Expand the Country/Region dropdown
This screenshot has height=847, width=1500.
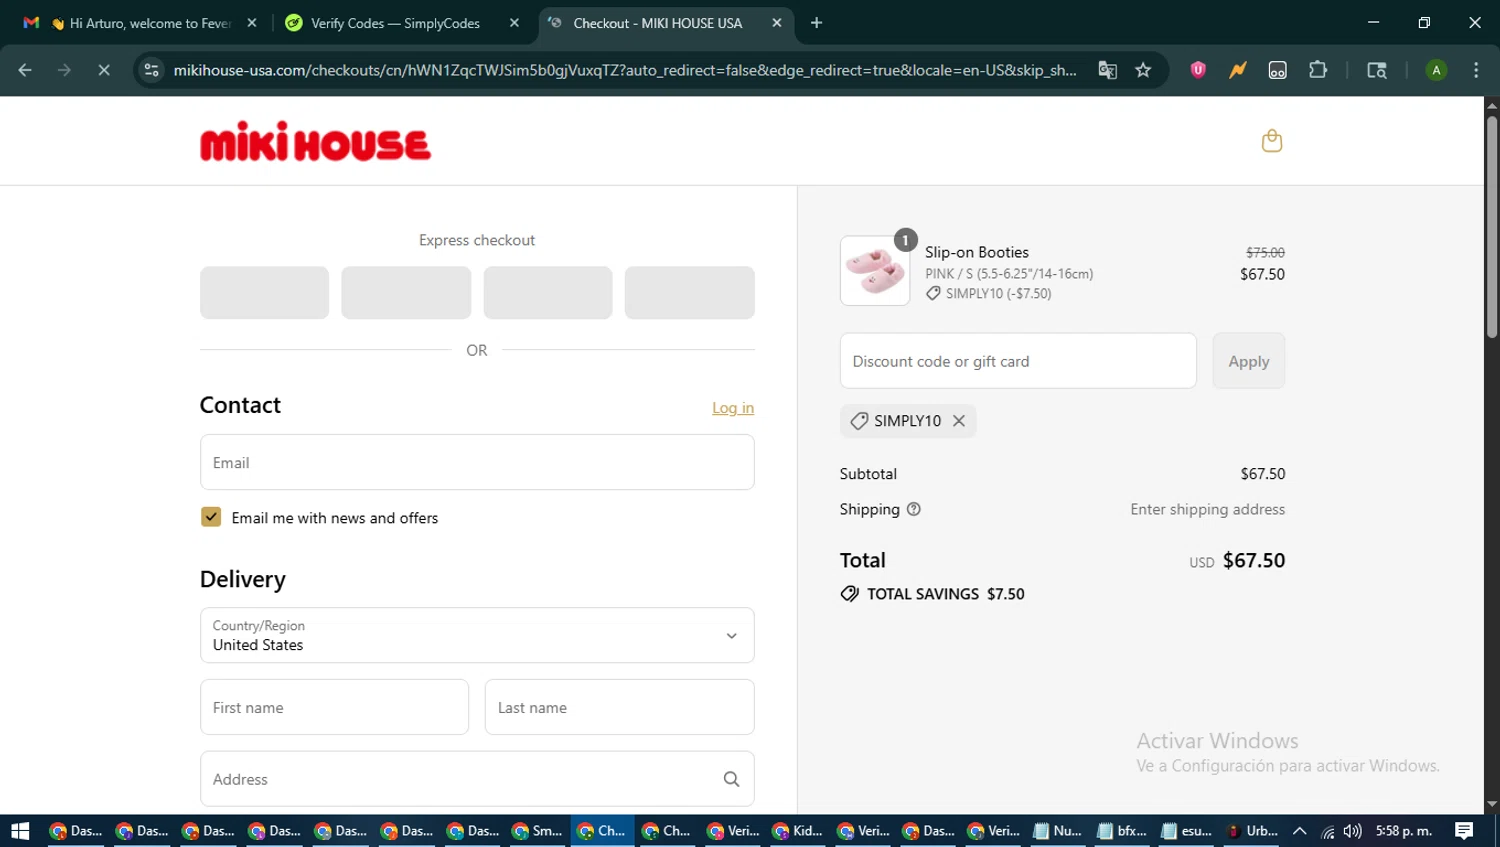(477, 635)
